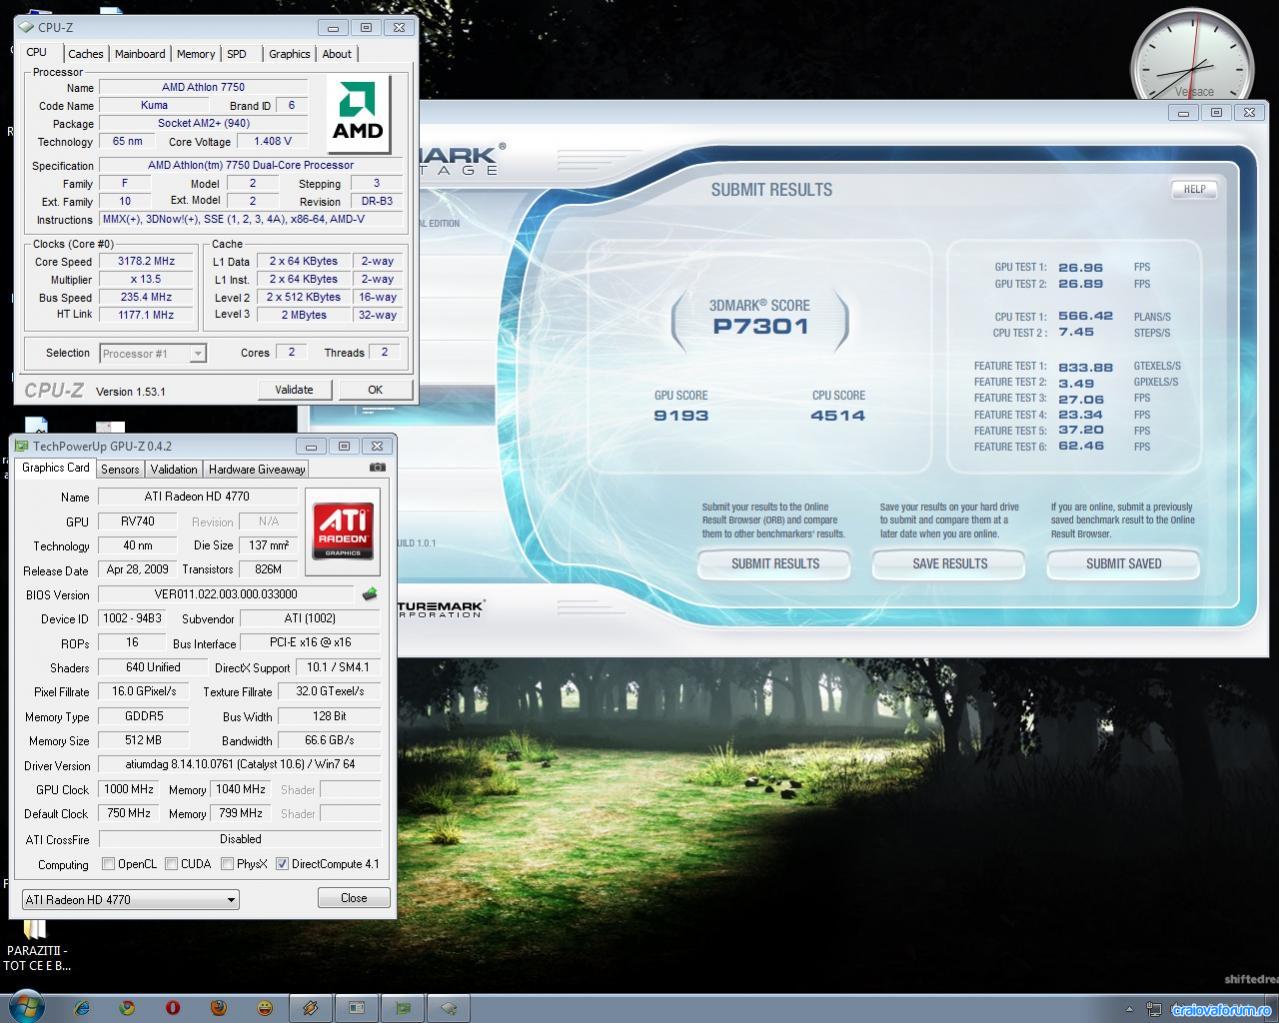
Task: Click the Core Voltage value 1.408 V
Action: 273,141
